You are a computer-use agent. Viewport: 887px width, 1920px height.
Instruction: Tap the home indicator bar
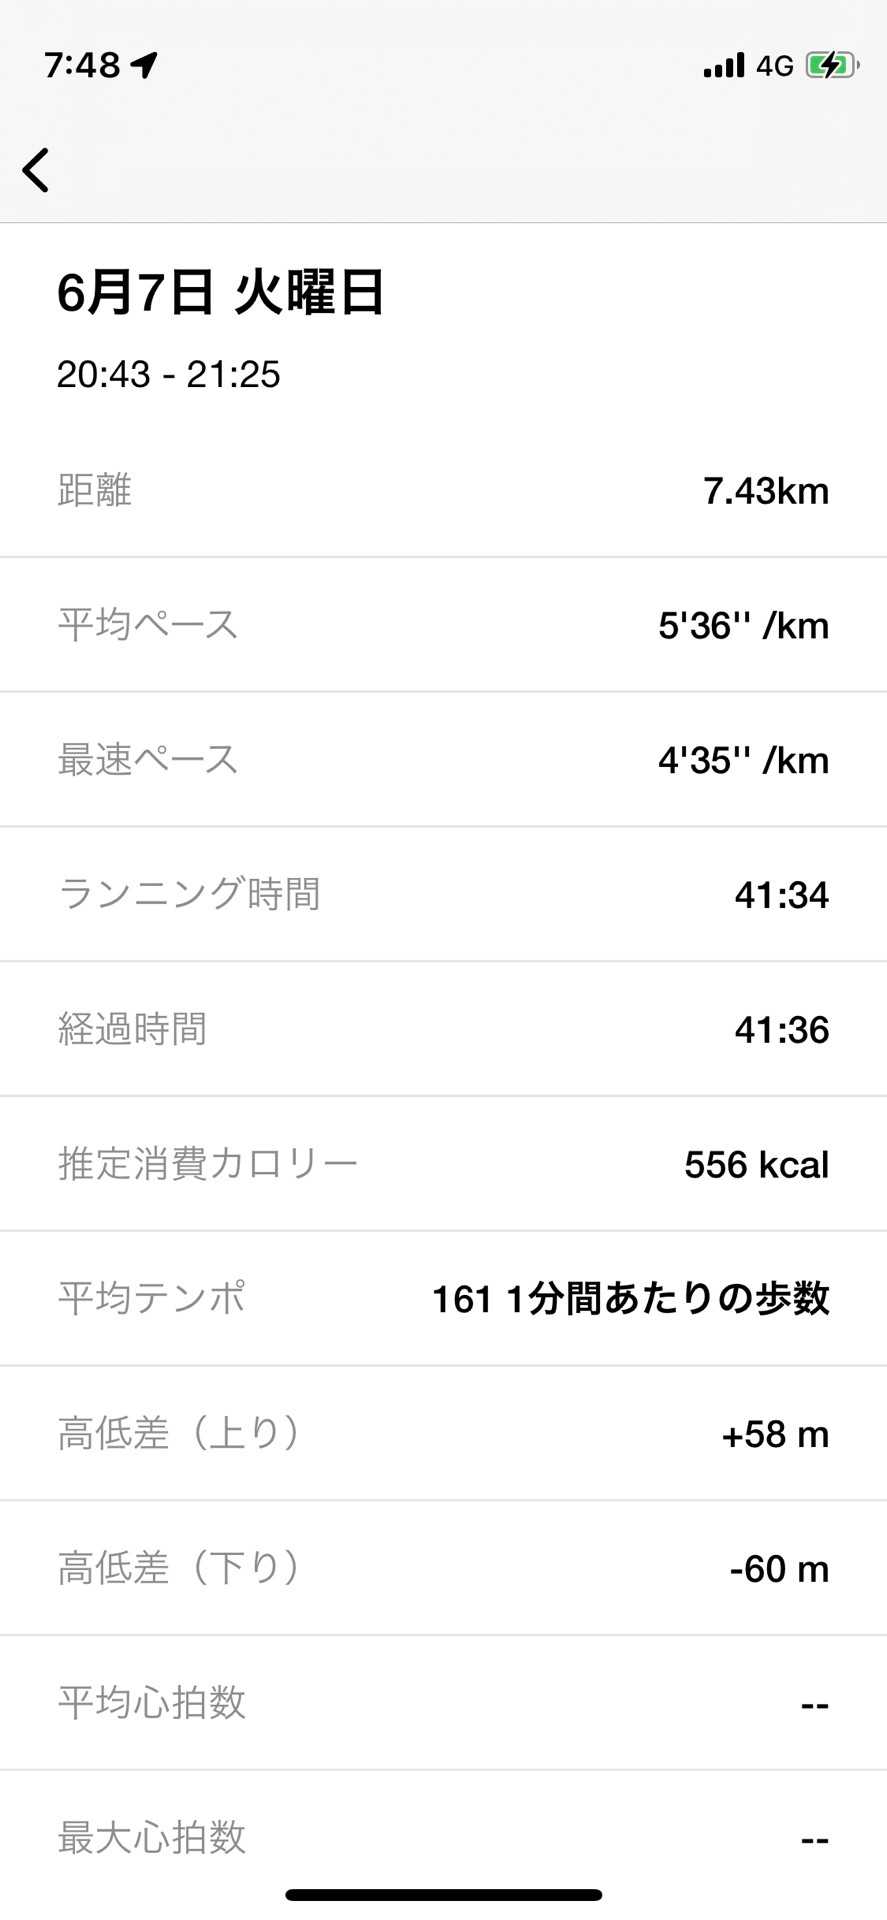click(x=443, y=1894)
